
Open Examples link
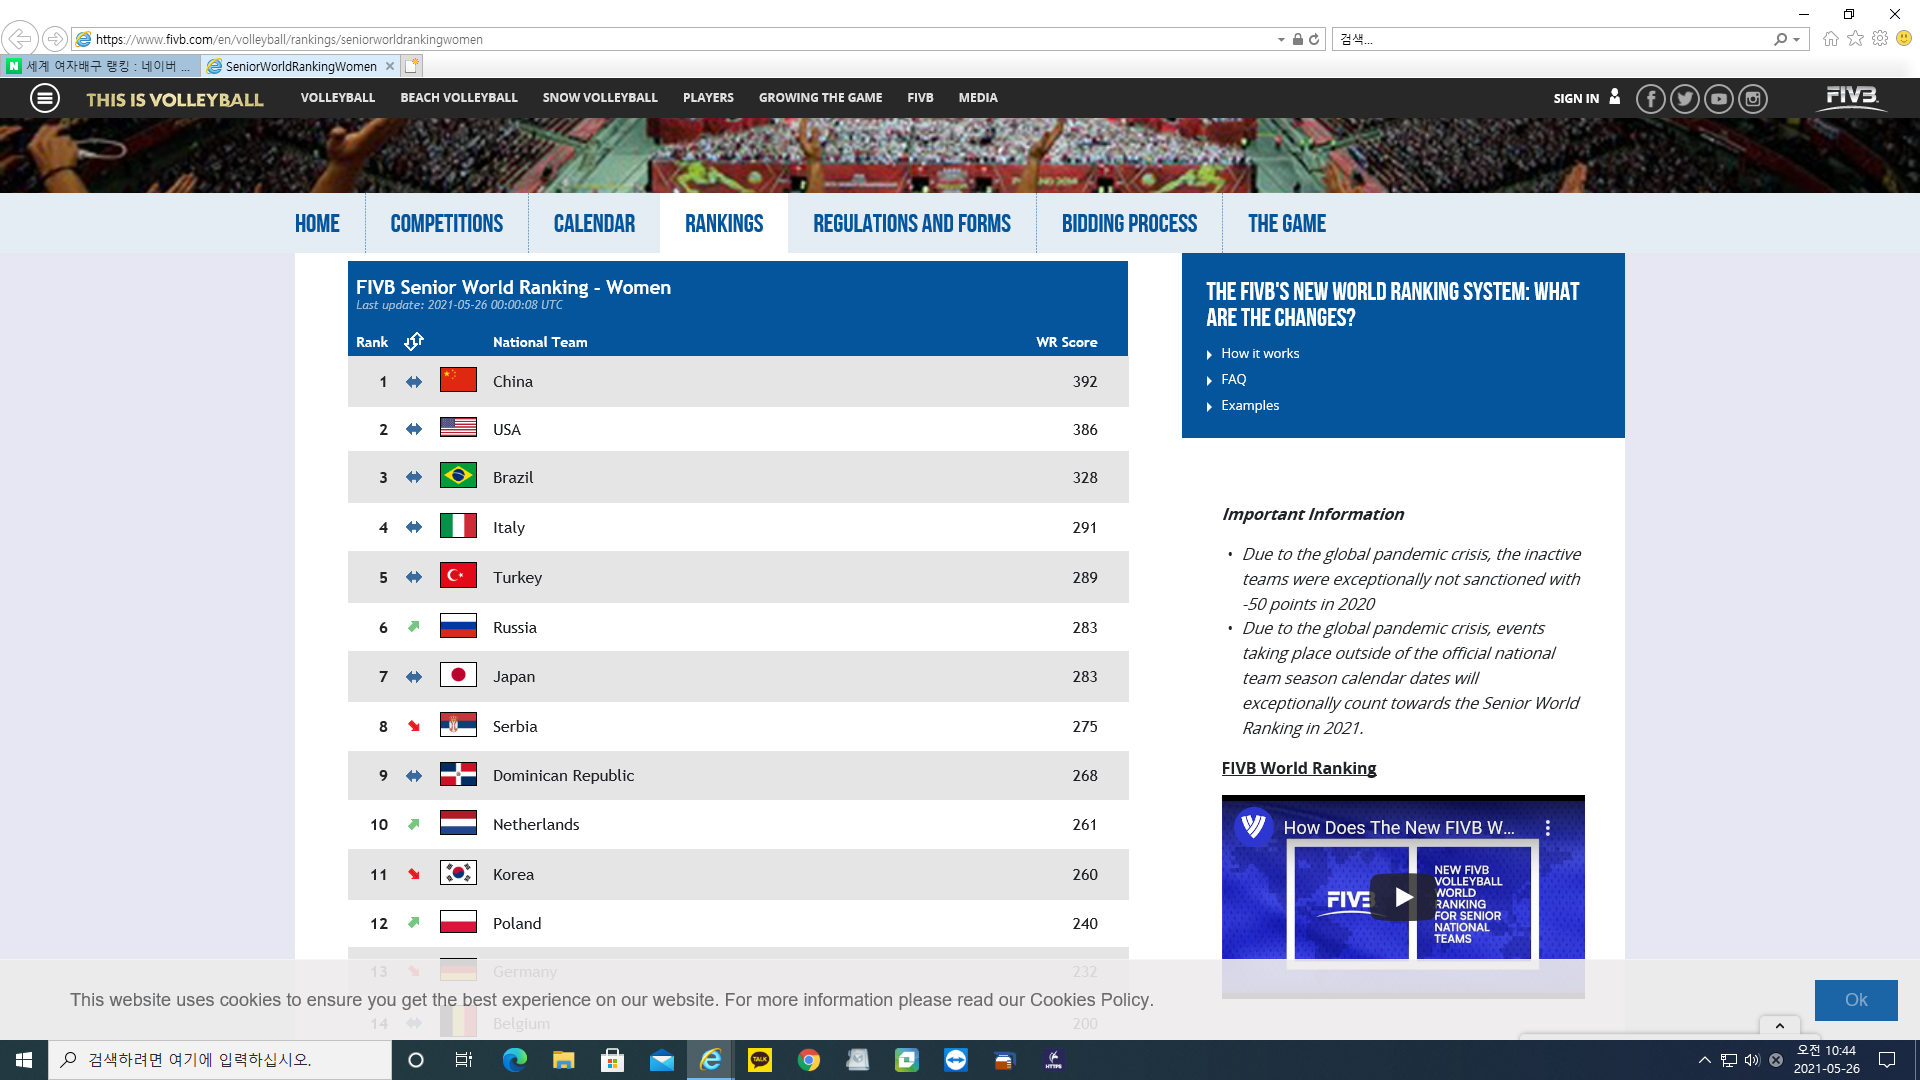coord(1250,406)
